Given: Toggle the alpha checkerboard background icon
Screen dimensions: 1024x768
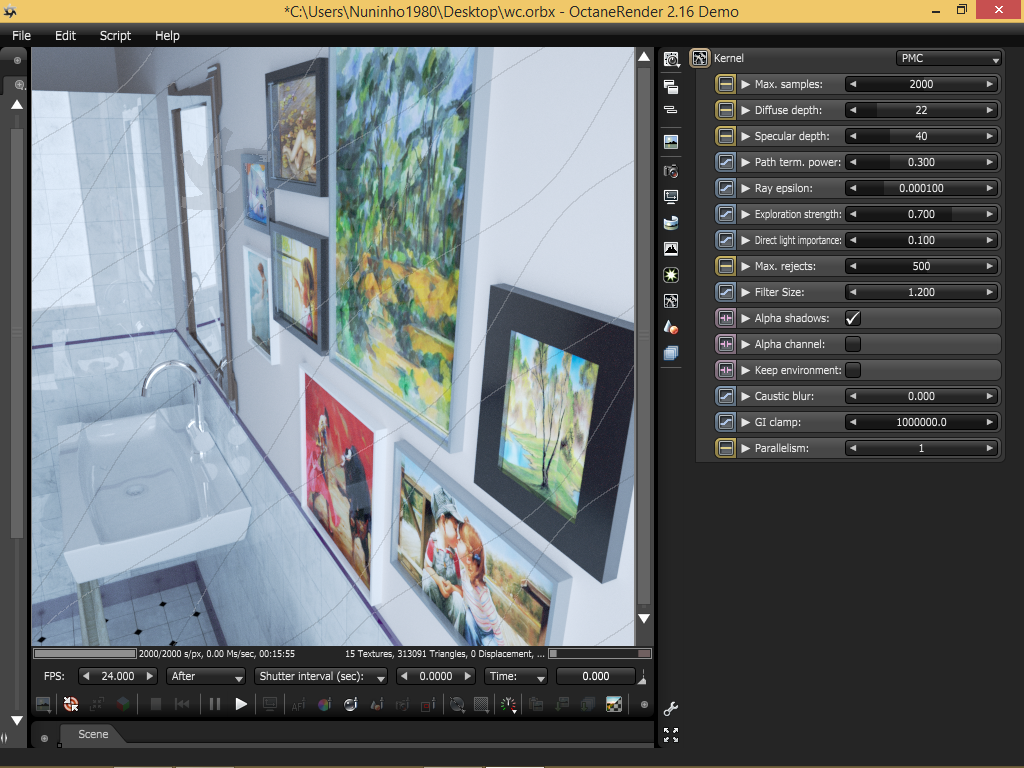Looking at the screenshot, I should (614, 704).
